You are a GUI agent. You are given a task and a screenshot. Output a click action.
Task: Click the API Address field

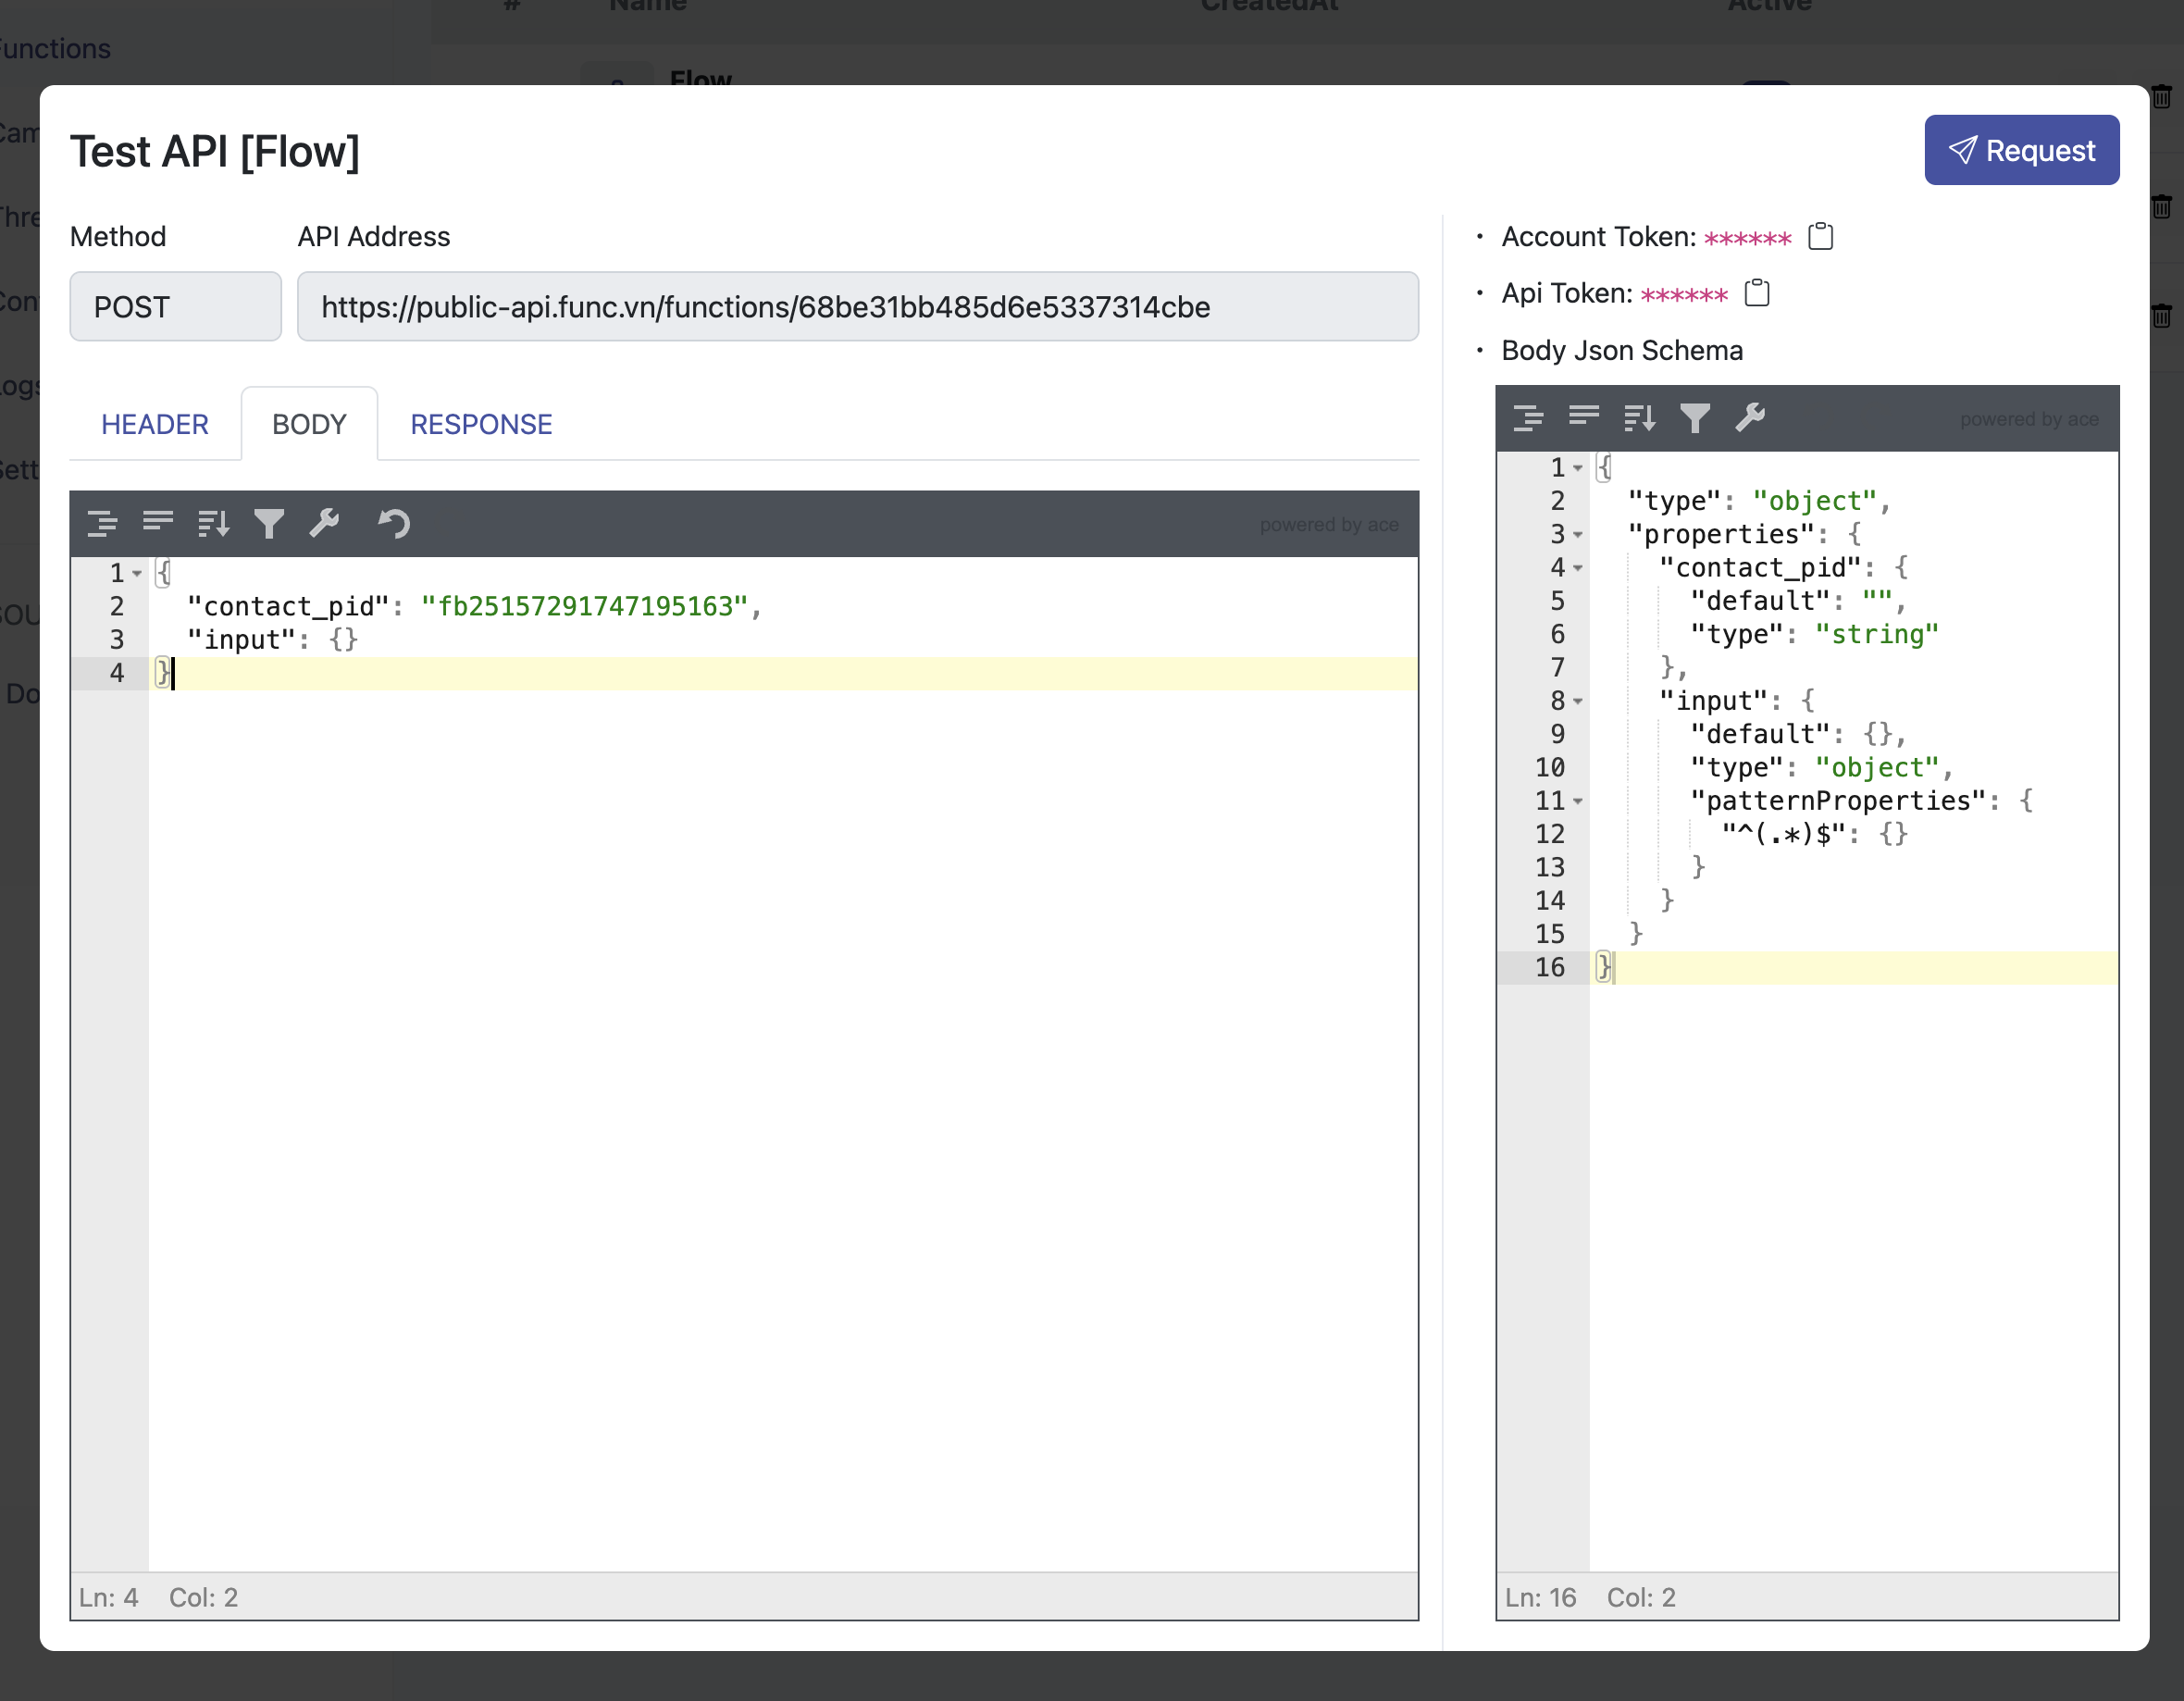[857, 307]
